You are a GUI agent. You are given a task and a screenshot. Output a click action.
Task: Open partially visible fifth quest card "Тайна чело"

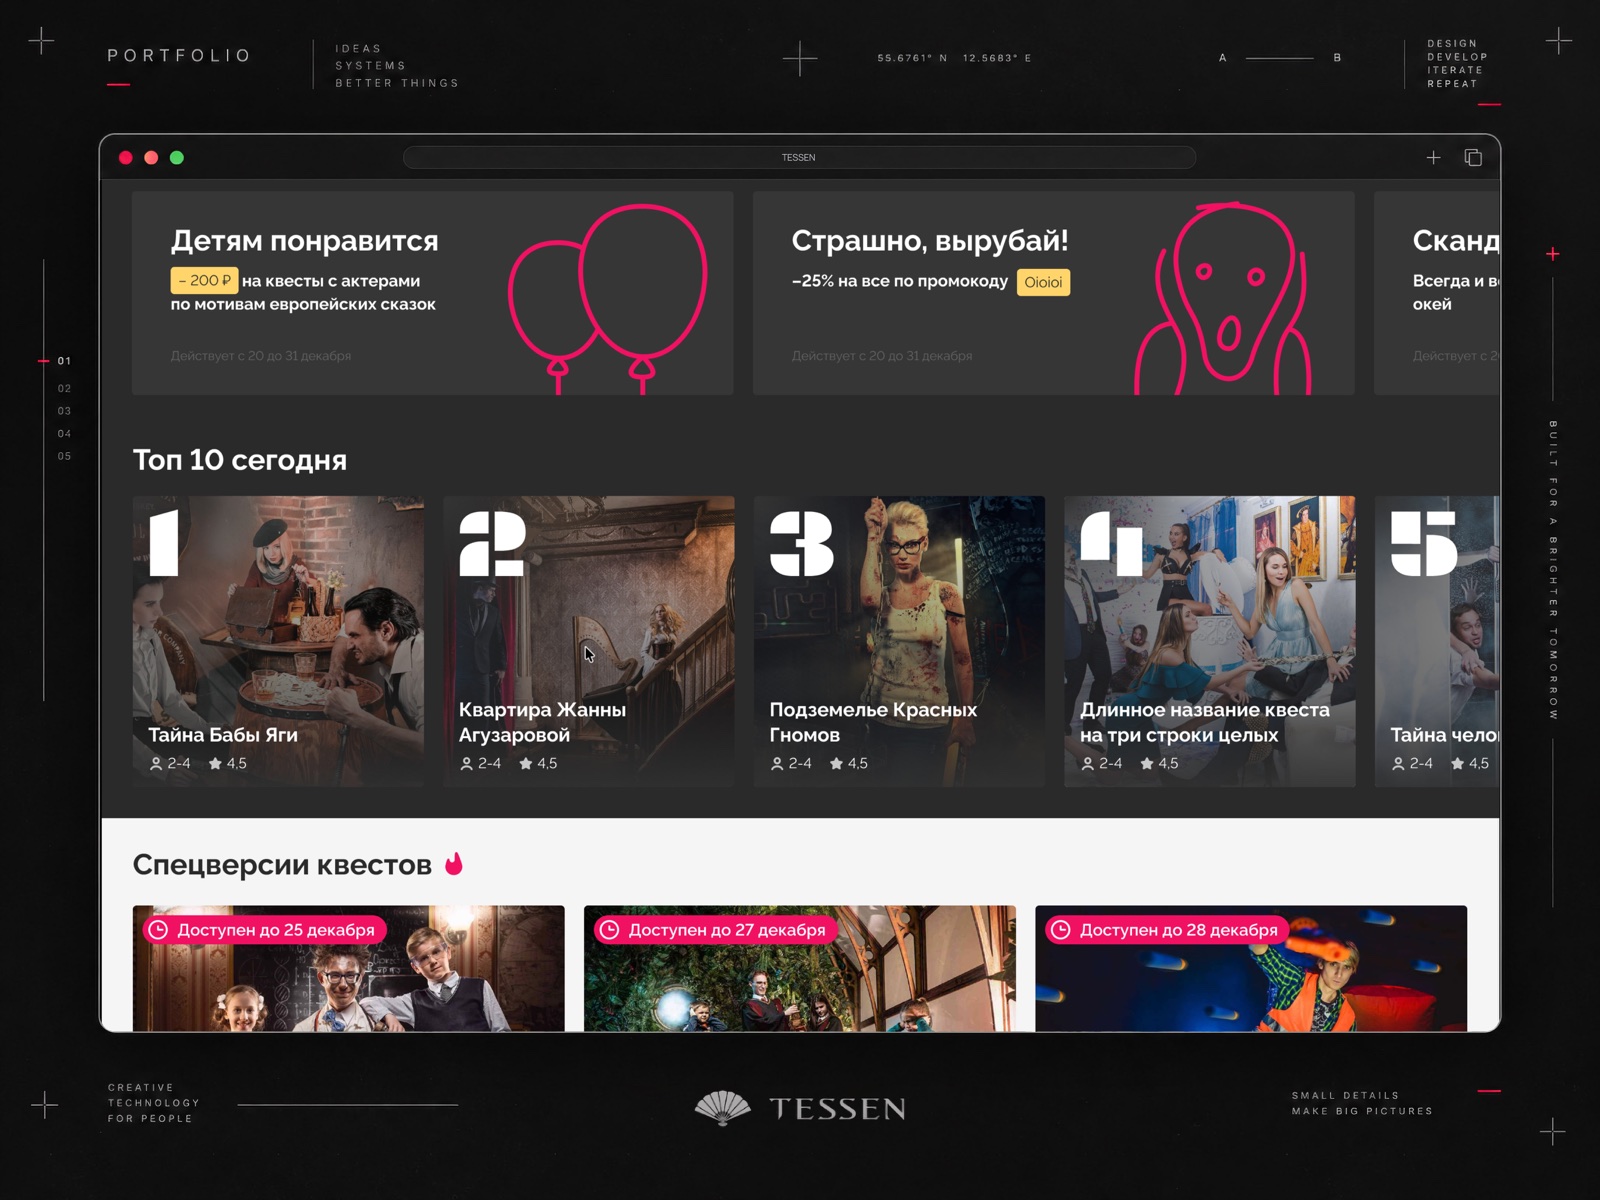(x=1437, y=641)
